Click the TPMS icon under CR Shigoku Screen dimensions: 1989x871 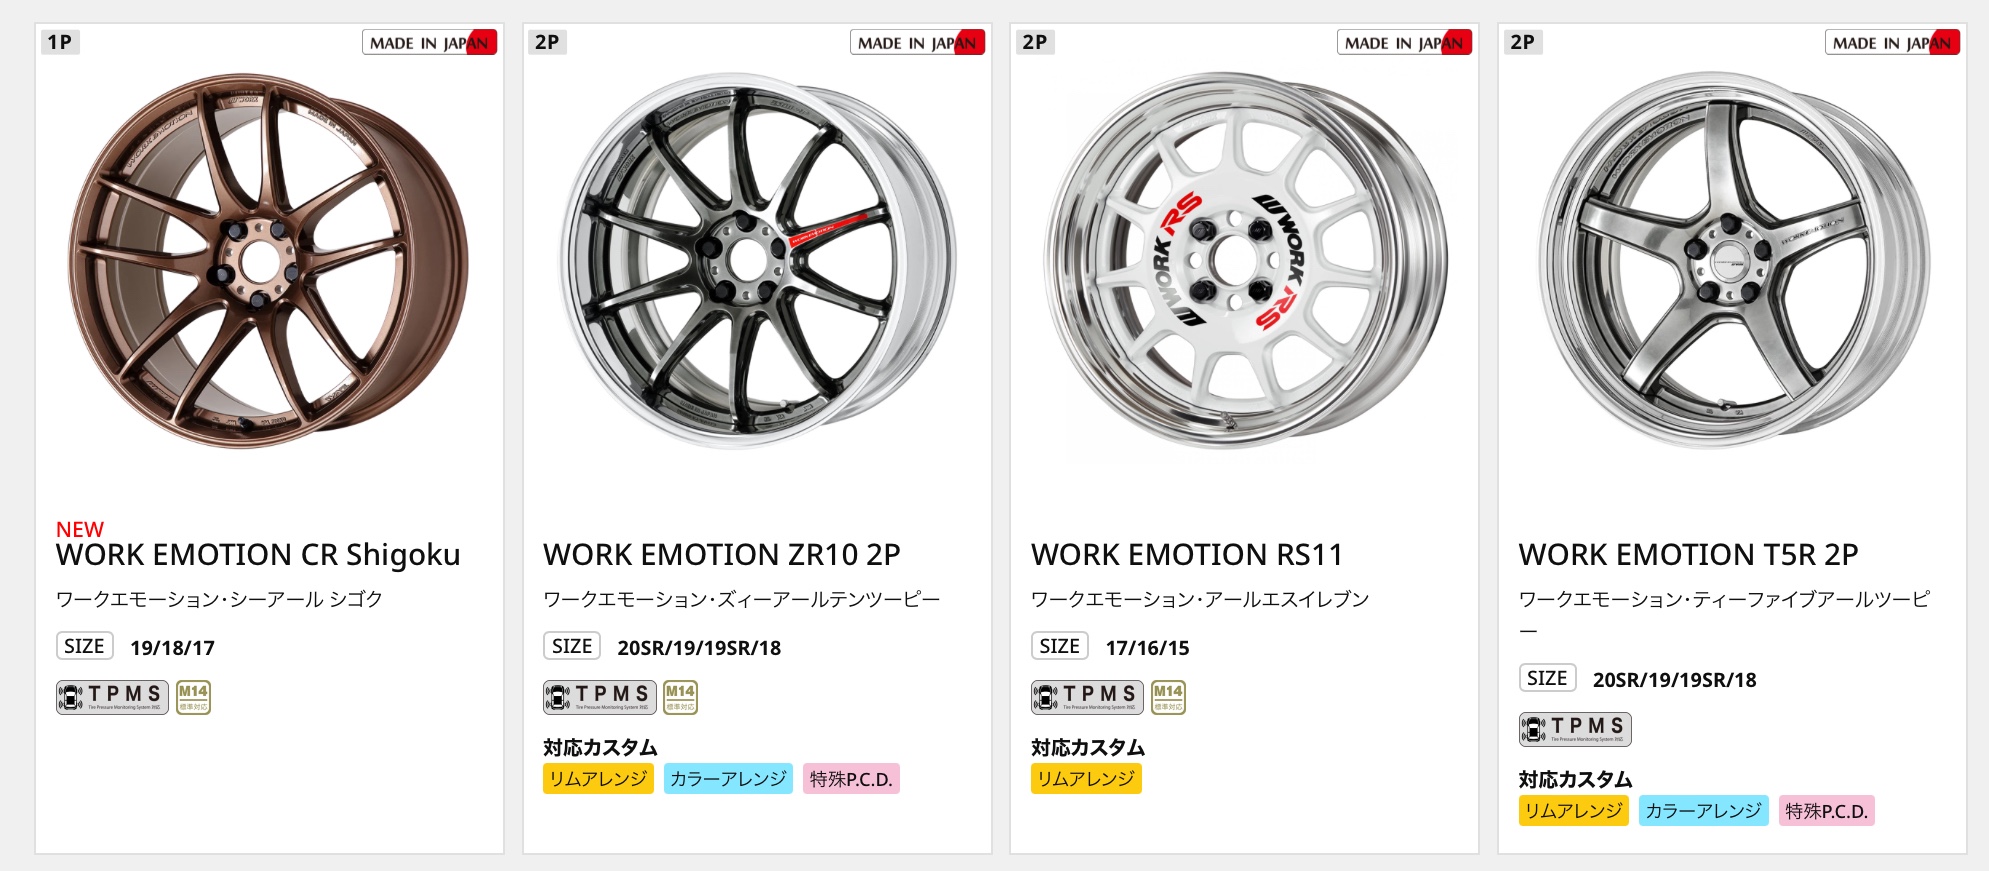[112, 697]
